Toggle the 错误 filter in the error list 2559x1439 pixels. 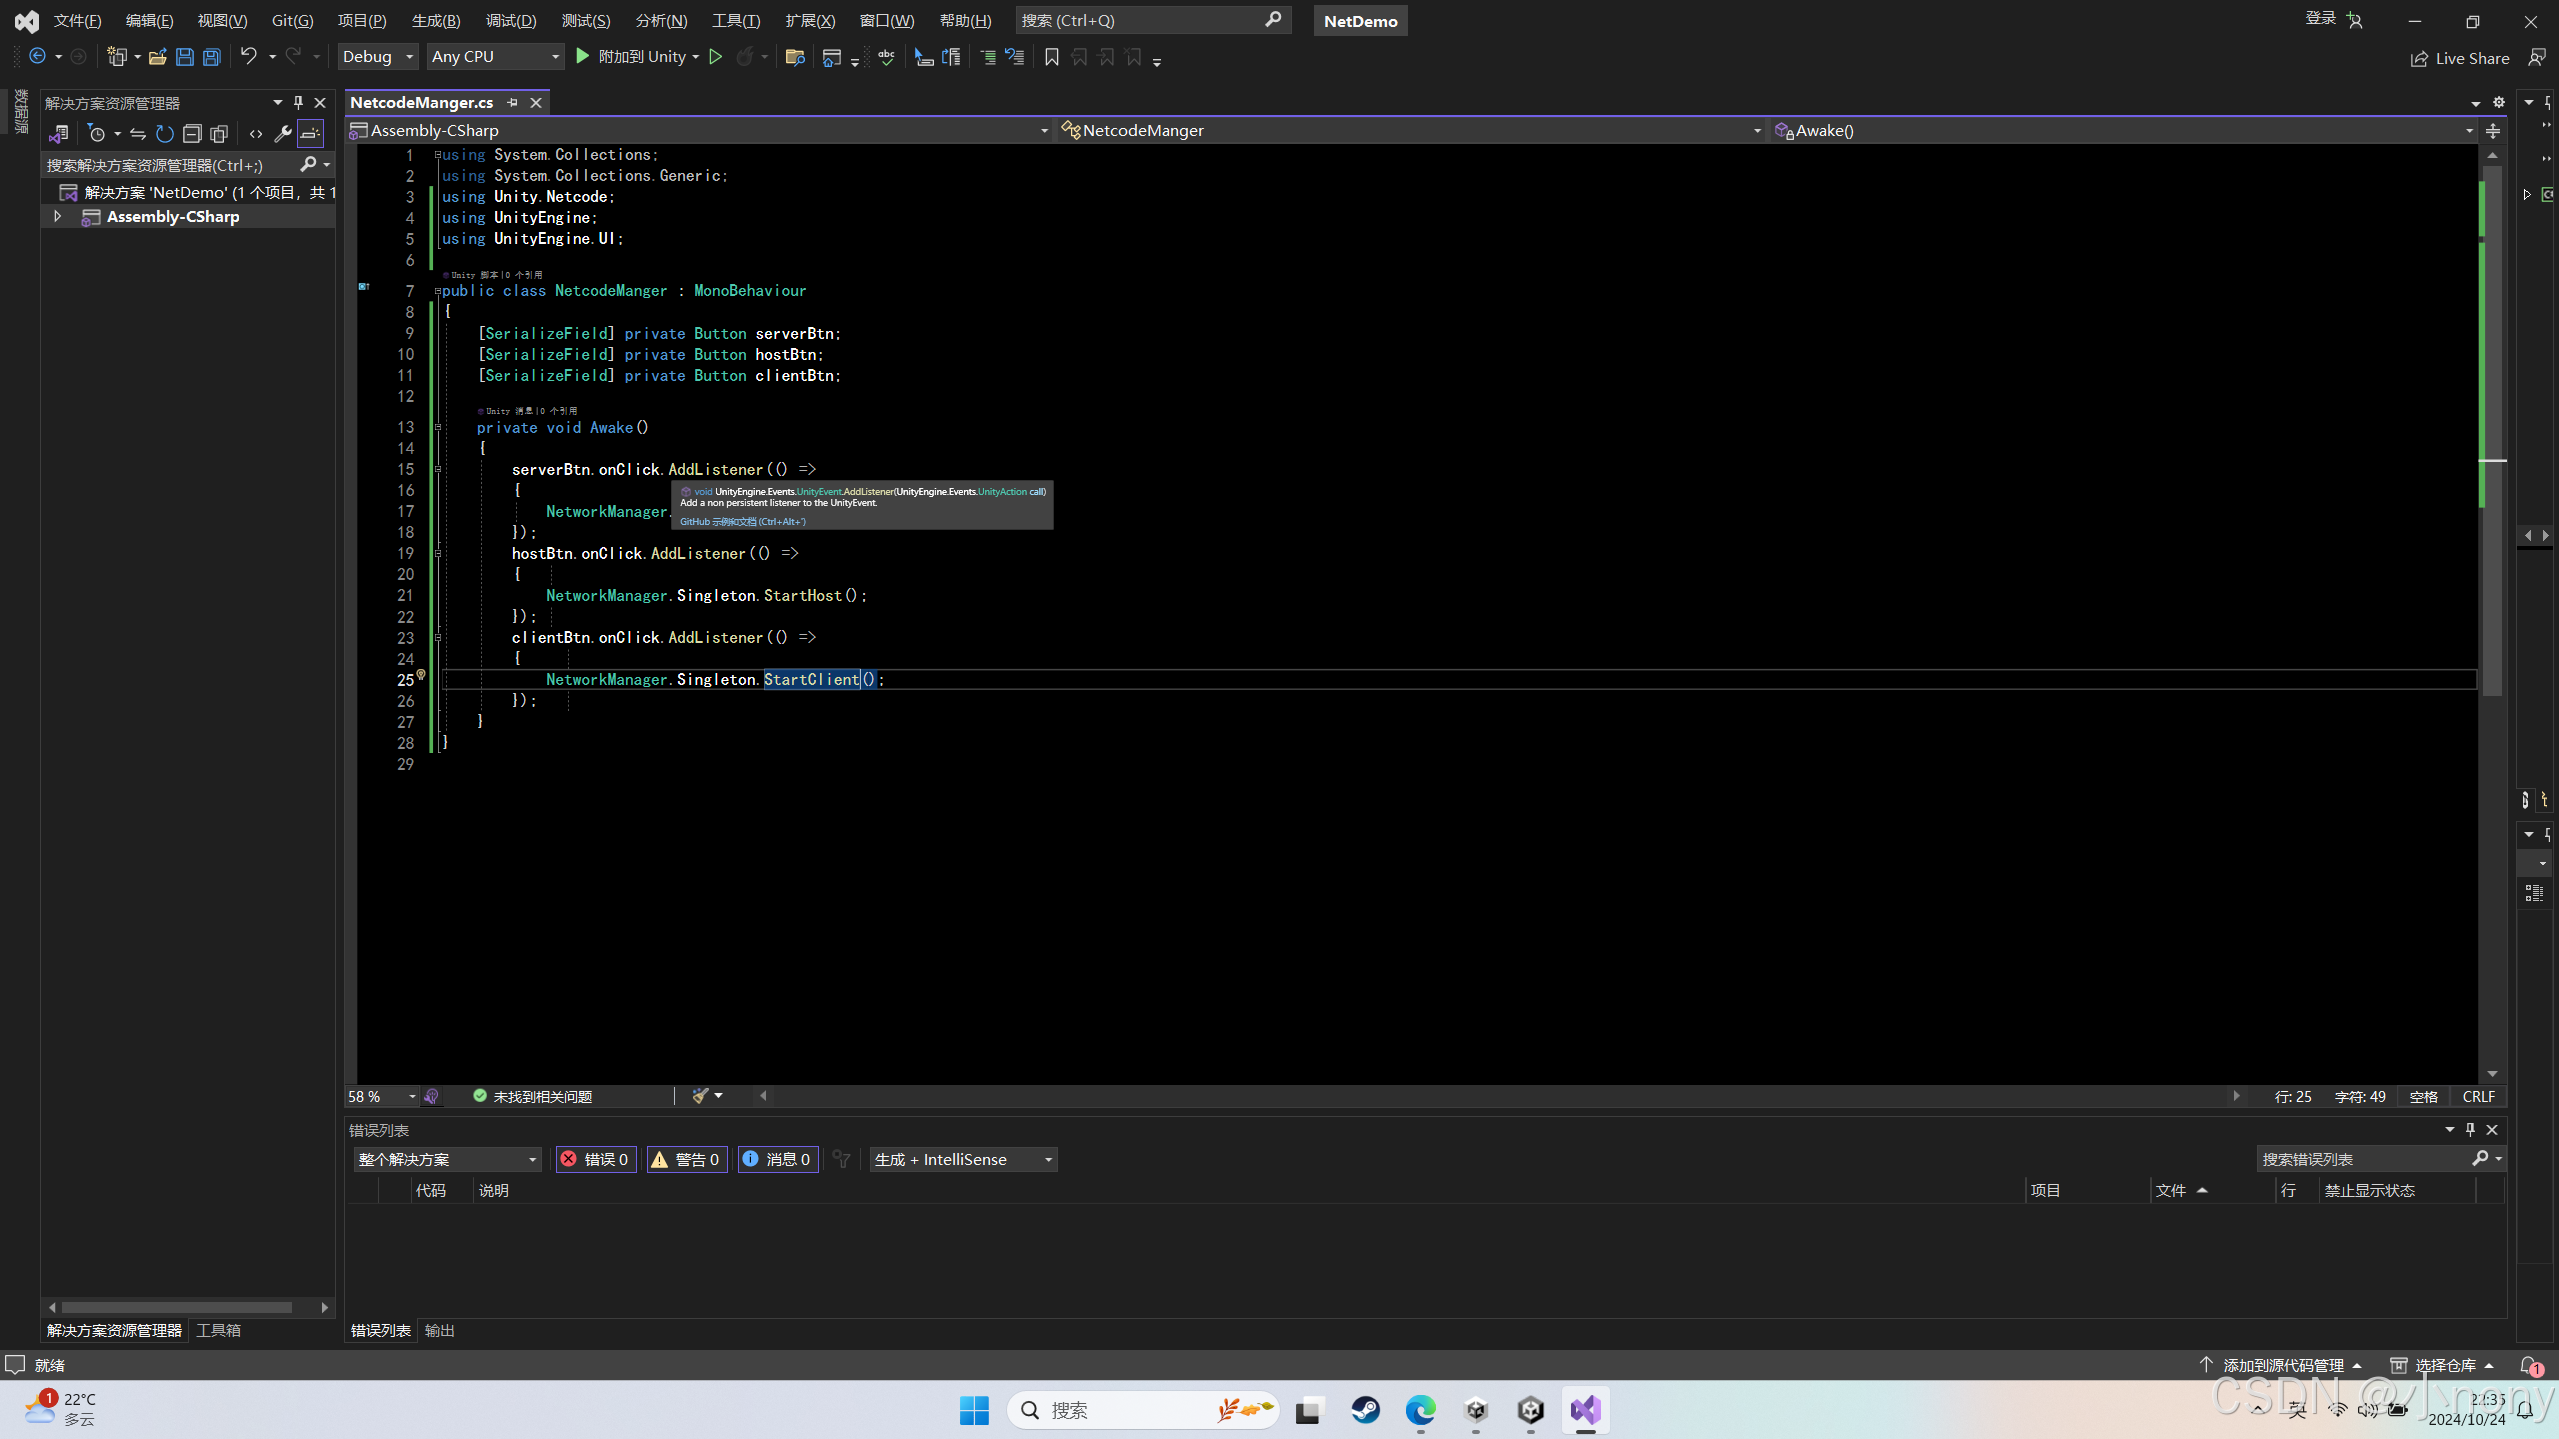tap(595, 1159)
